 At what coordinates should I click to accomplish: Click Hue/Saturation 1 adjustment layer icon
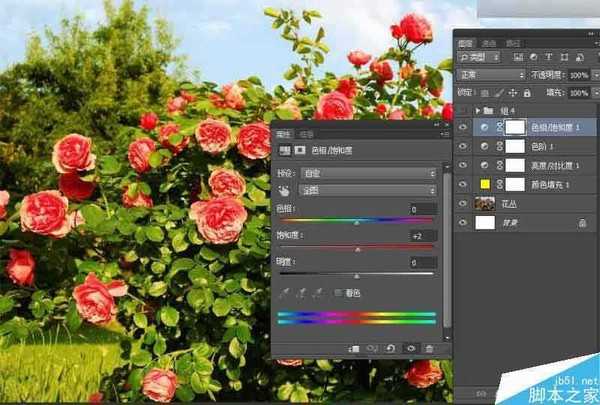tap(484, 127)
